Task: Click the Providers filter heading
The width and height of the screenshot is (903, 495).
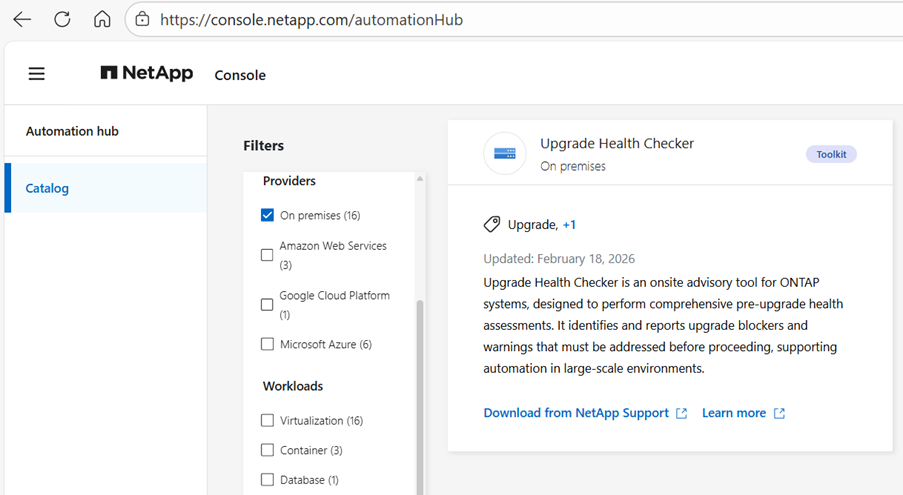Action: tap(289, 181)
